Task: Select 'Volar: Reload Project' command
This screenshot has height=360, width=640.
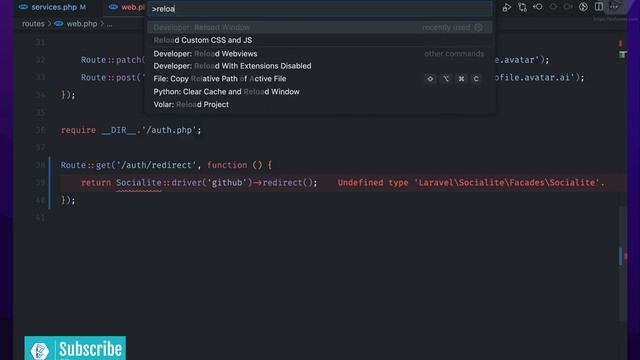Action: coord(320,104)
